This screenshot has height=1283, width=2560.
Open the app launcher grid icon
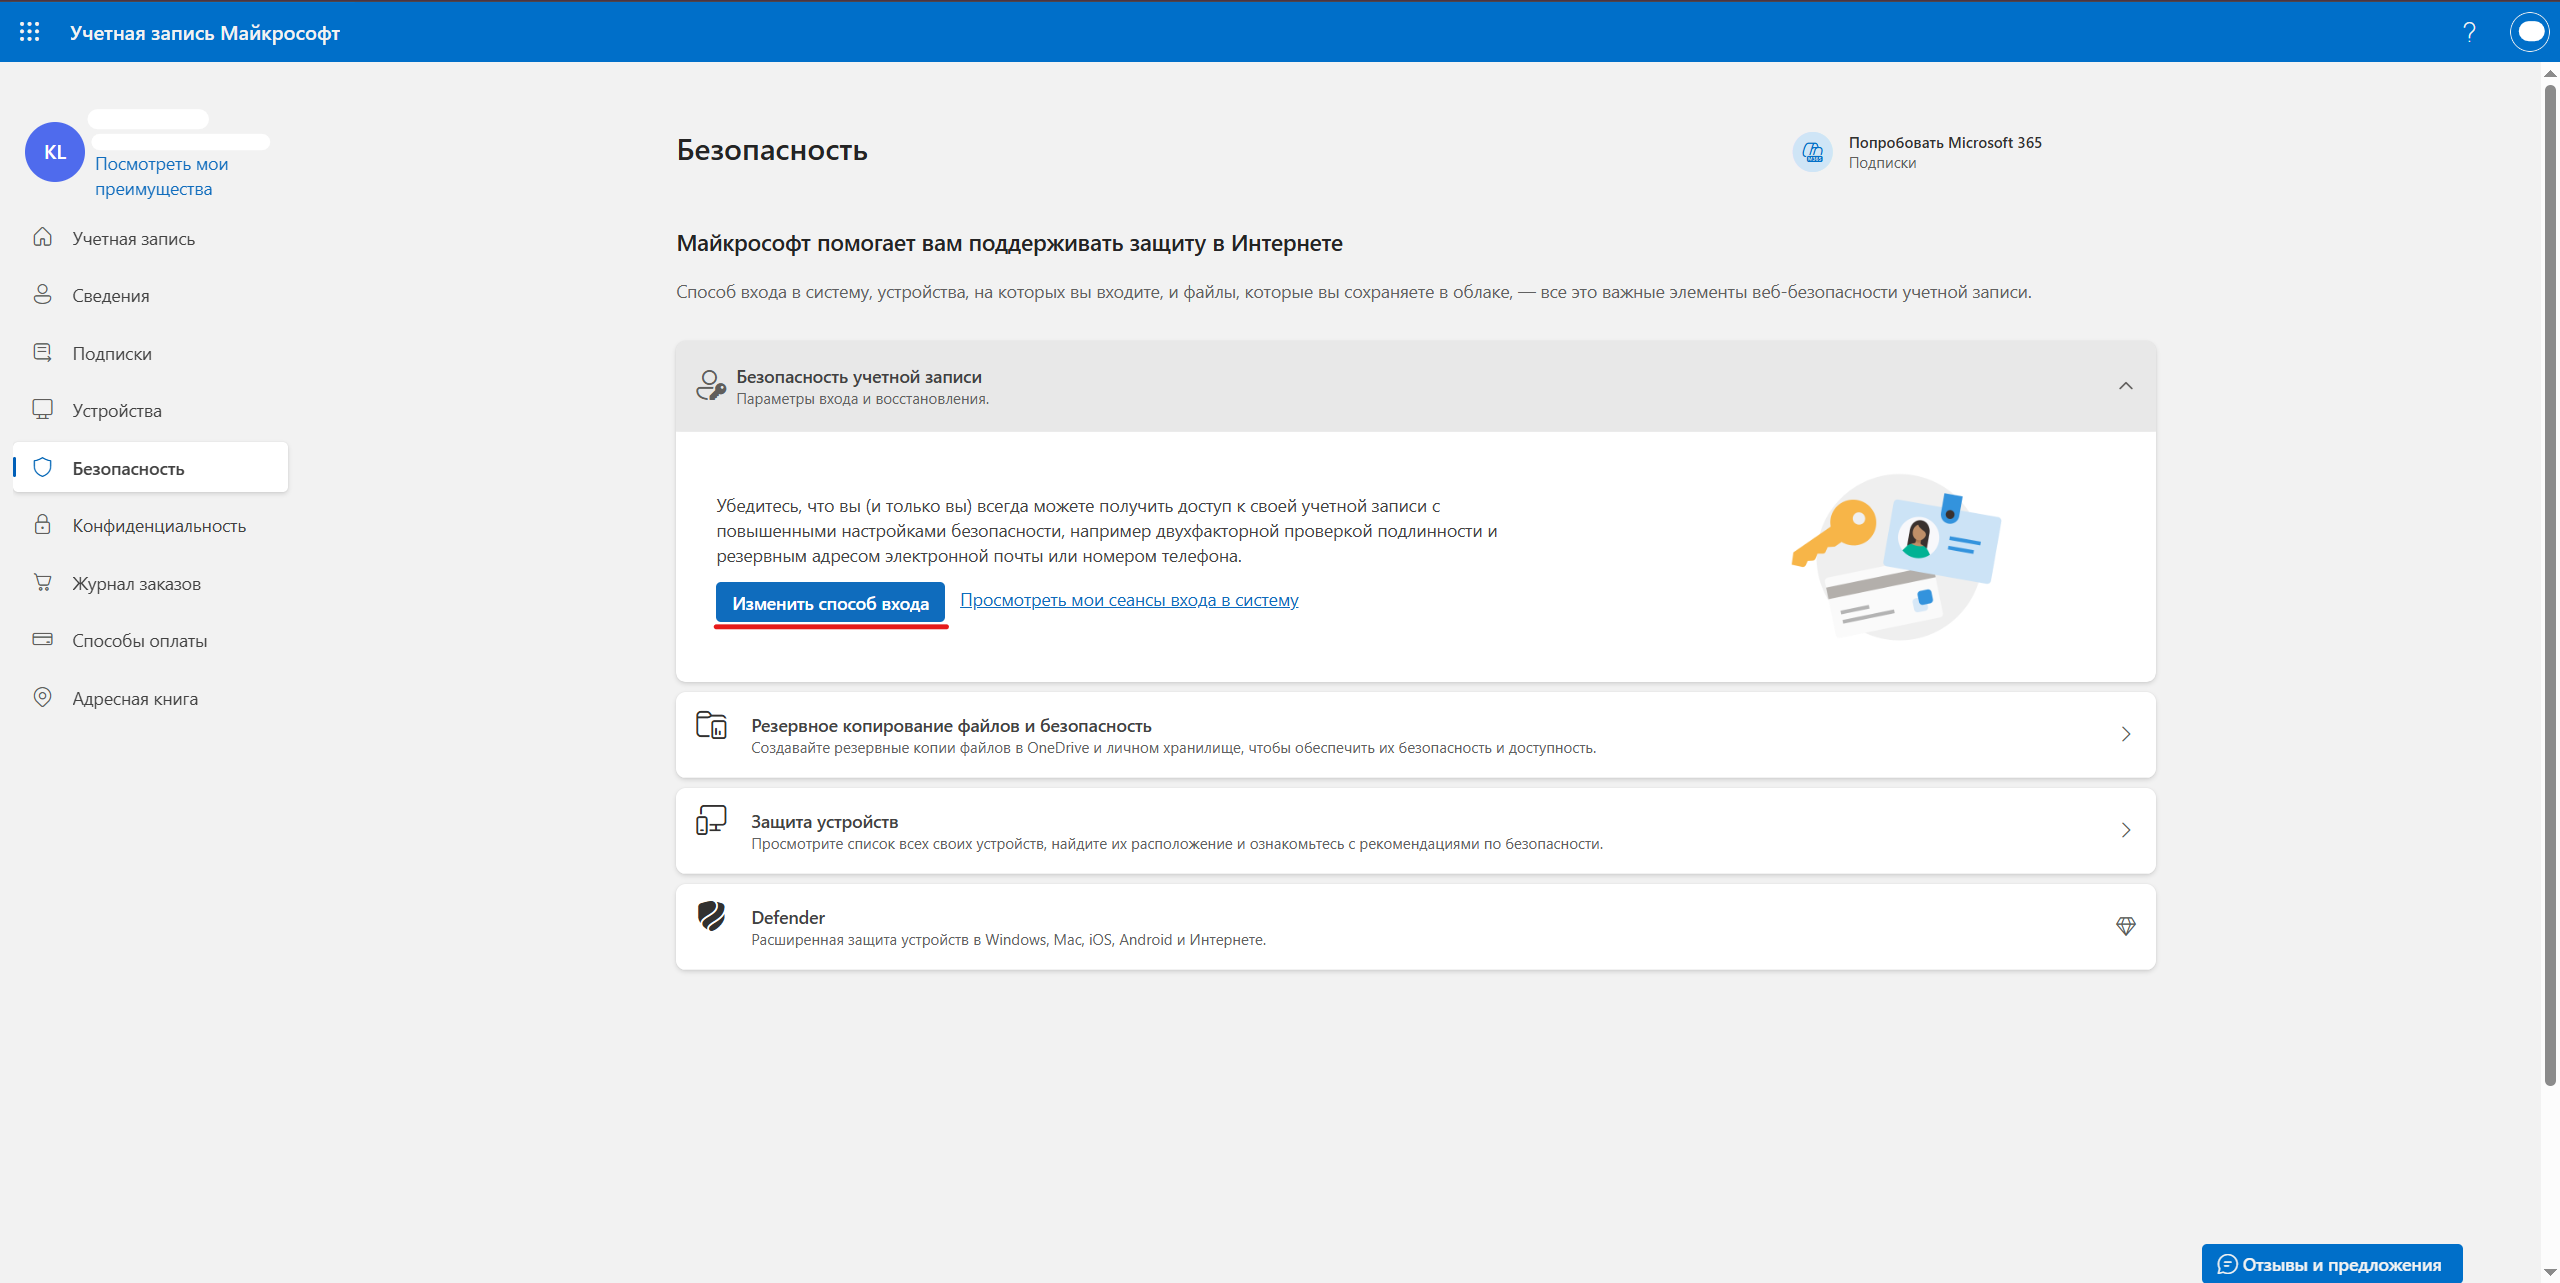(30, 32)
